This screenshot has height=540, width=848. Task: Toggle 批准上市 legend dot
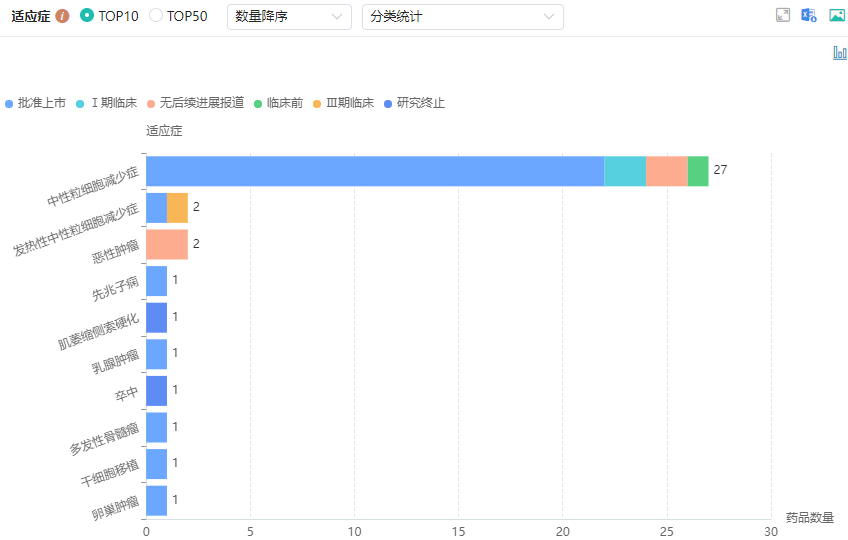pos(10,103)
